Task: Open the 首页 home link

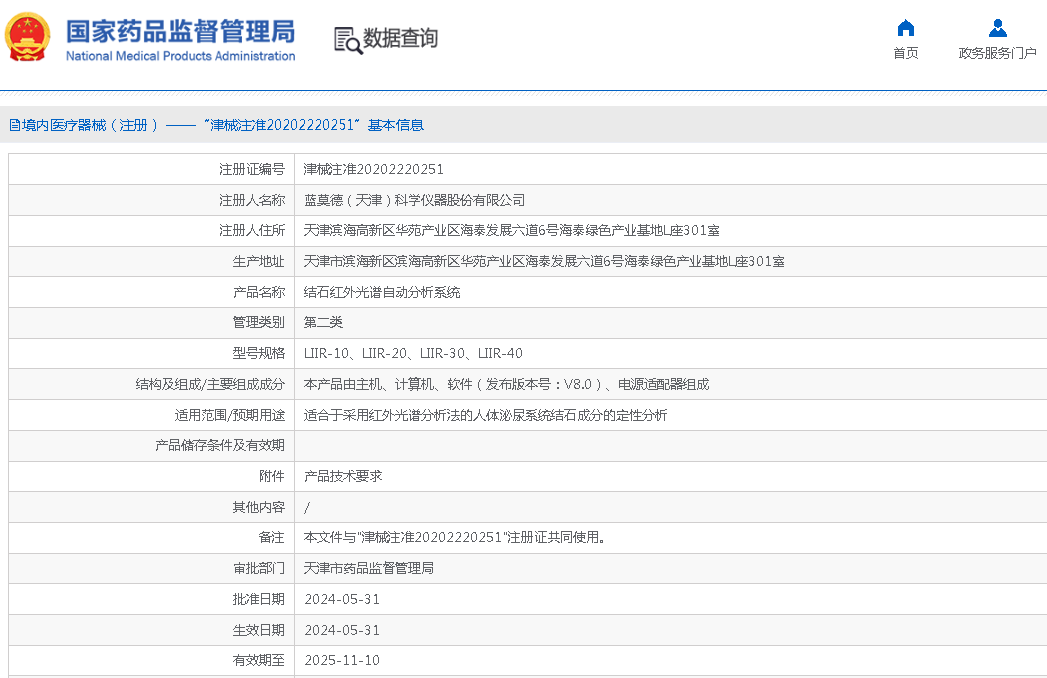Action: tap(905, 53)
